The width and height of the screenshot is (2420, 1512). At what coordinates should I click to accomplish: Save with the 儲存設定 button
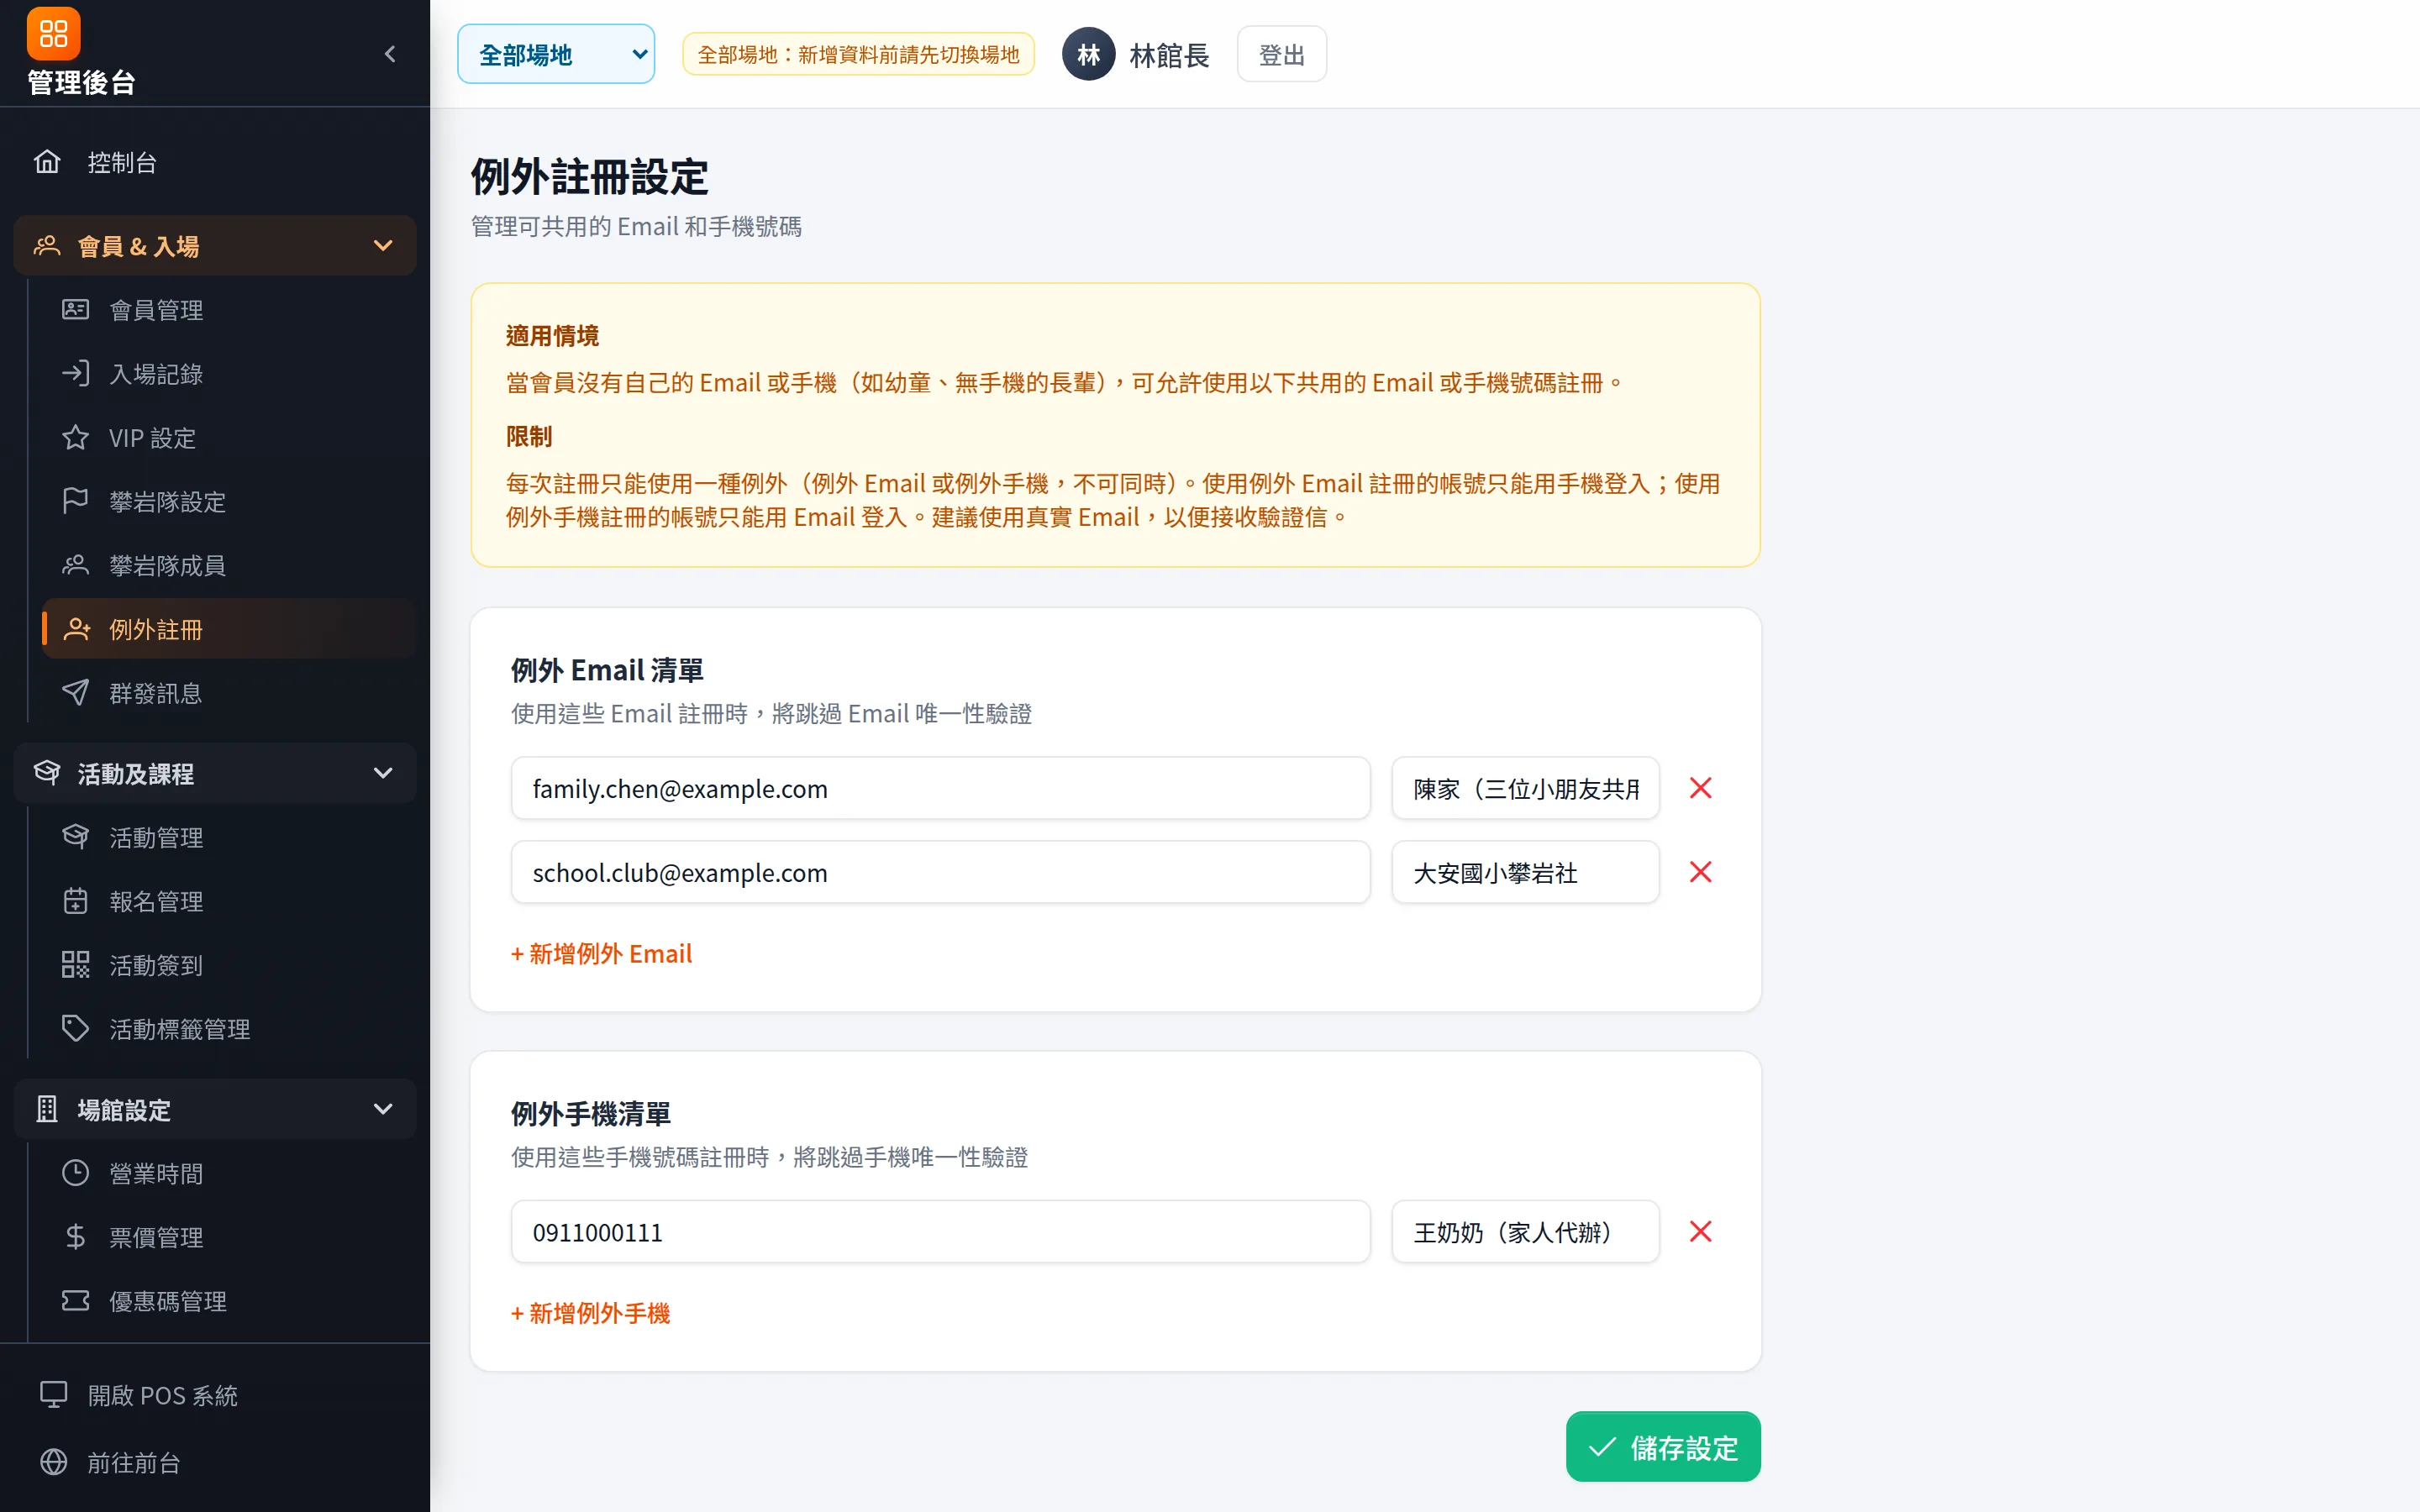point(1663,1447)
